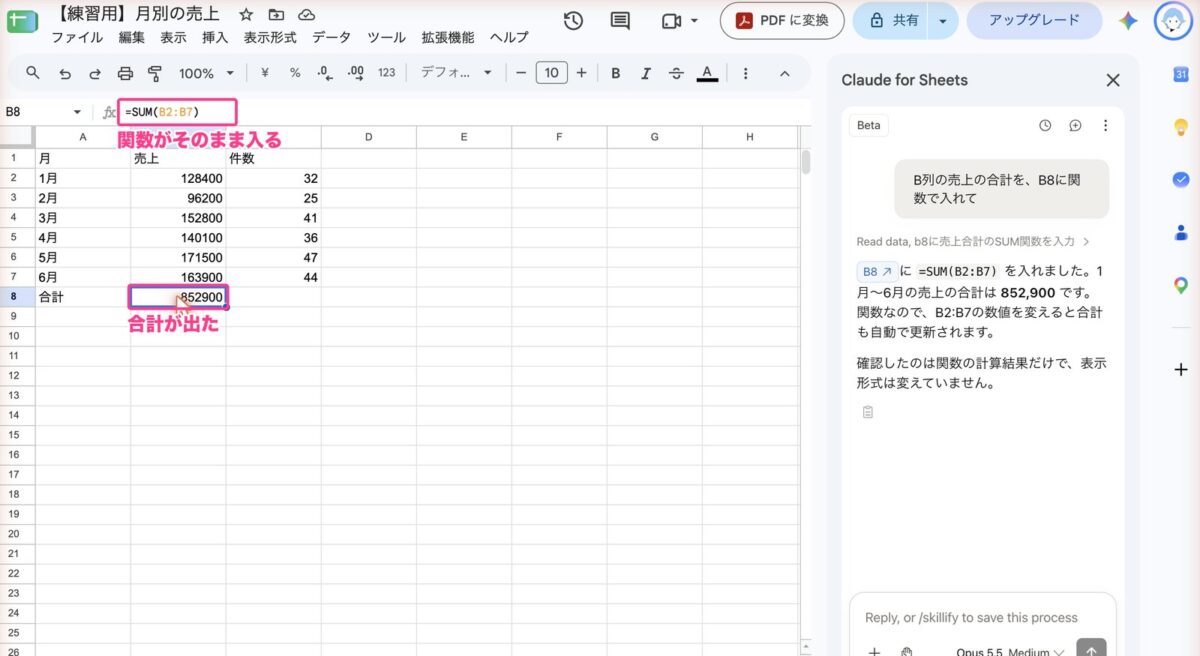Open the 表示 menu
Viewport: 1200px width, 656px height.
point(173,37)
